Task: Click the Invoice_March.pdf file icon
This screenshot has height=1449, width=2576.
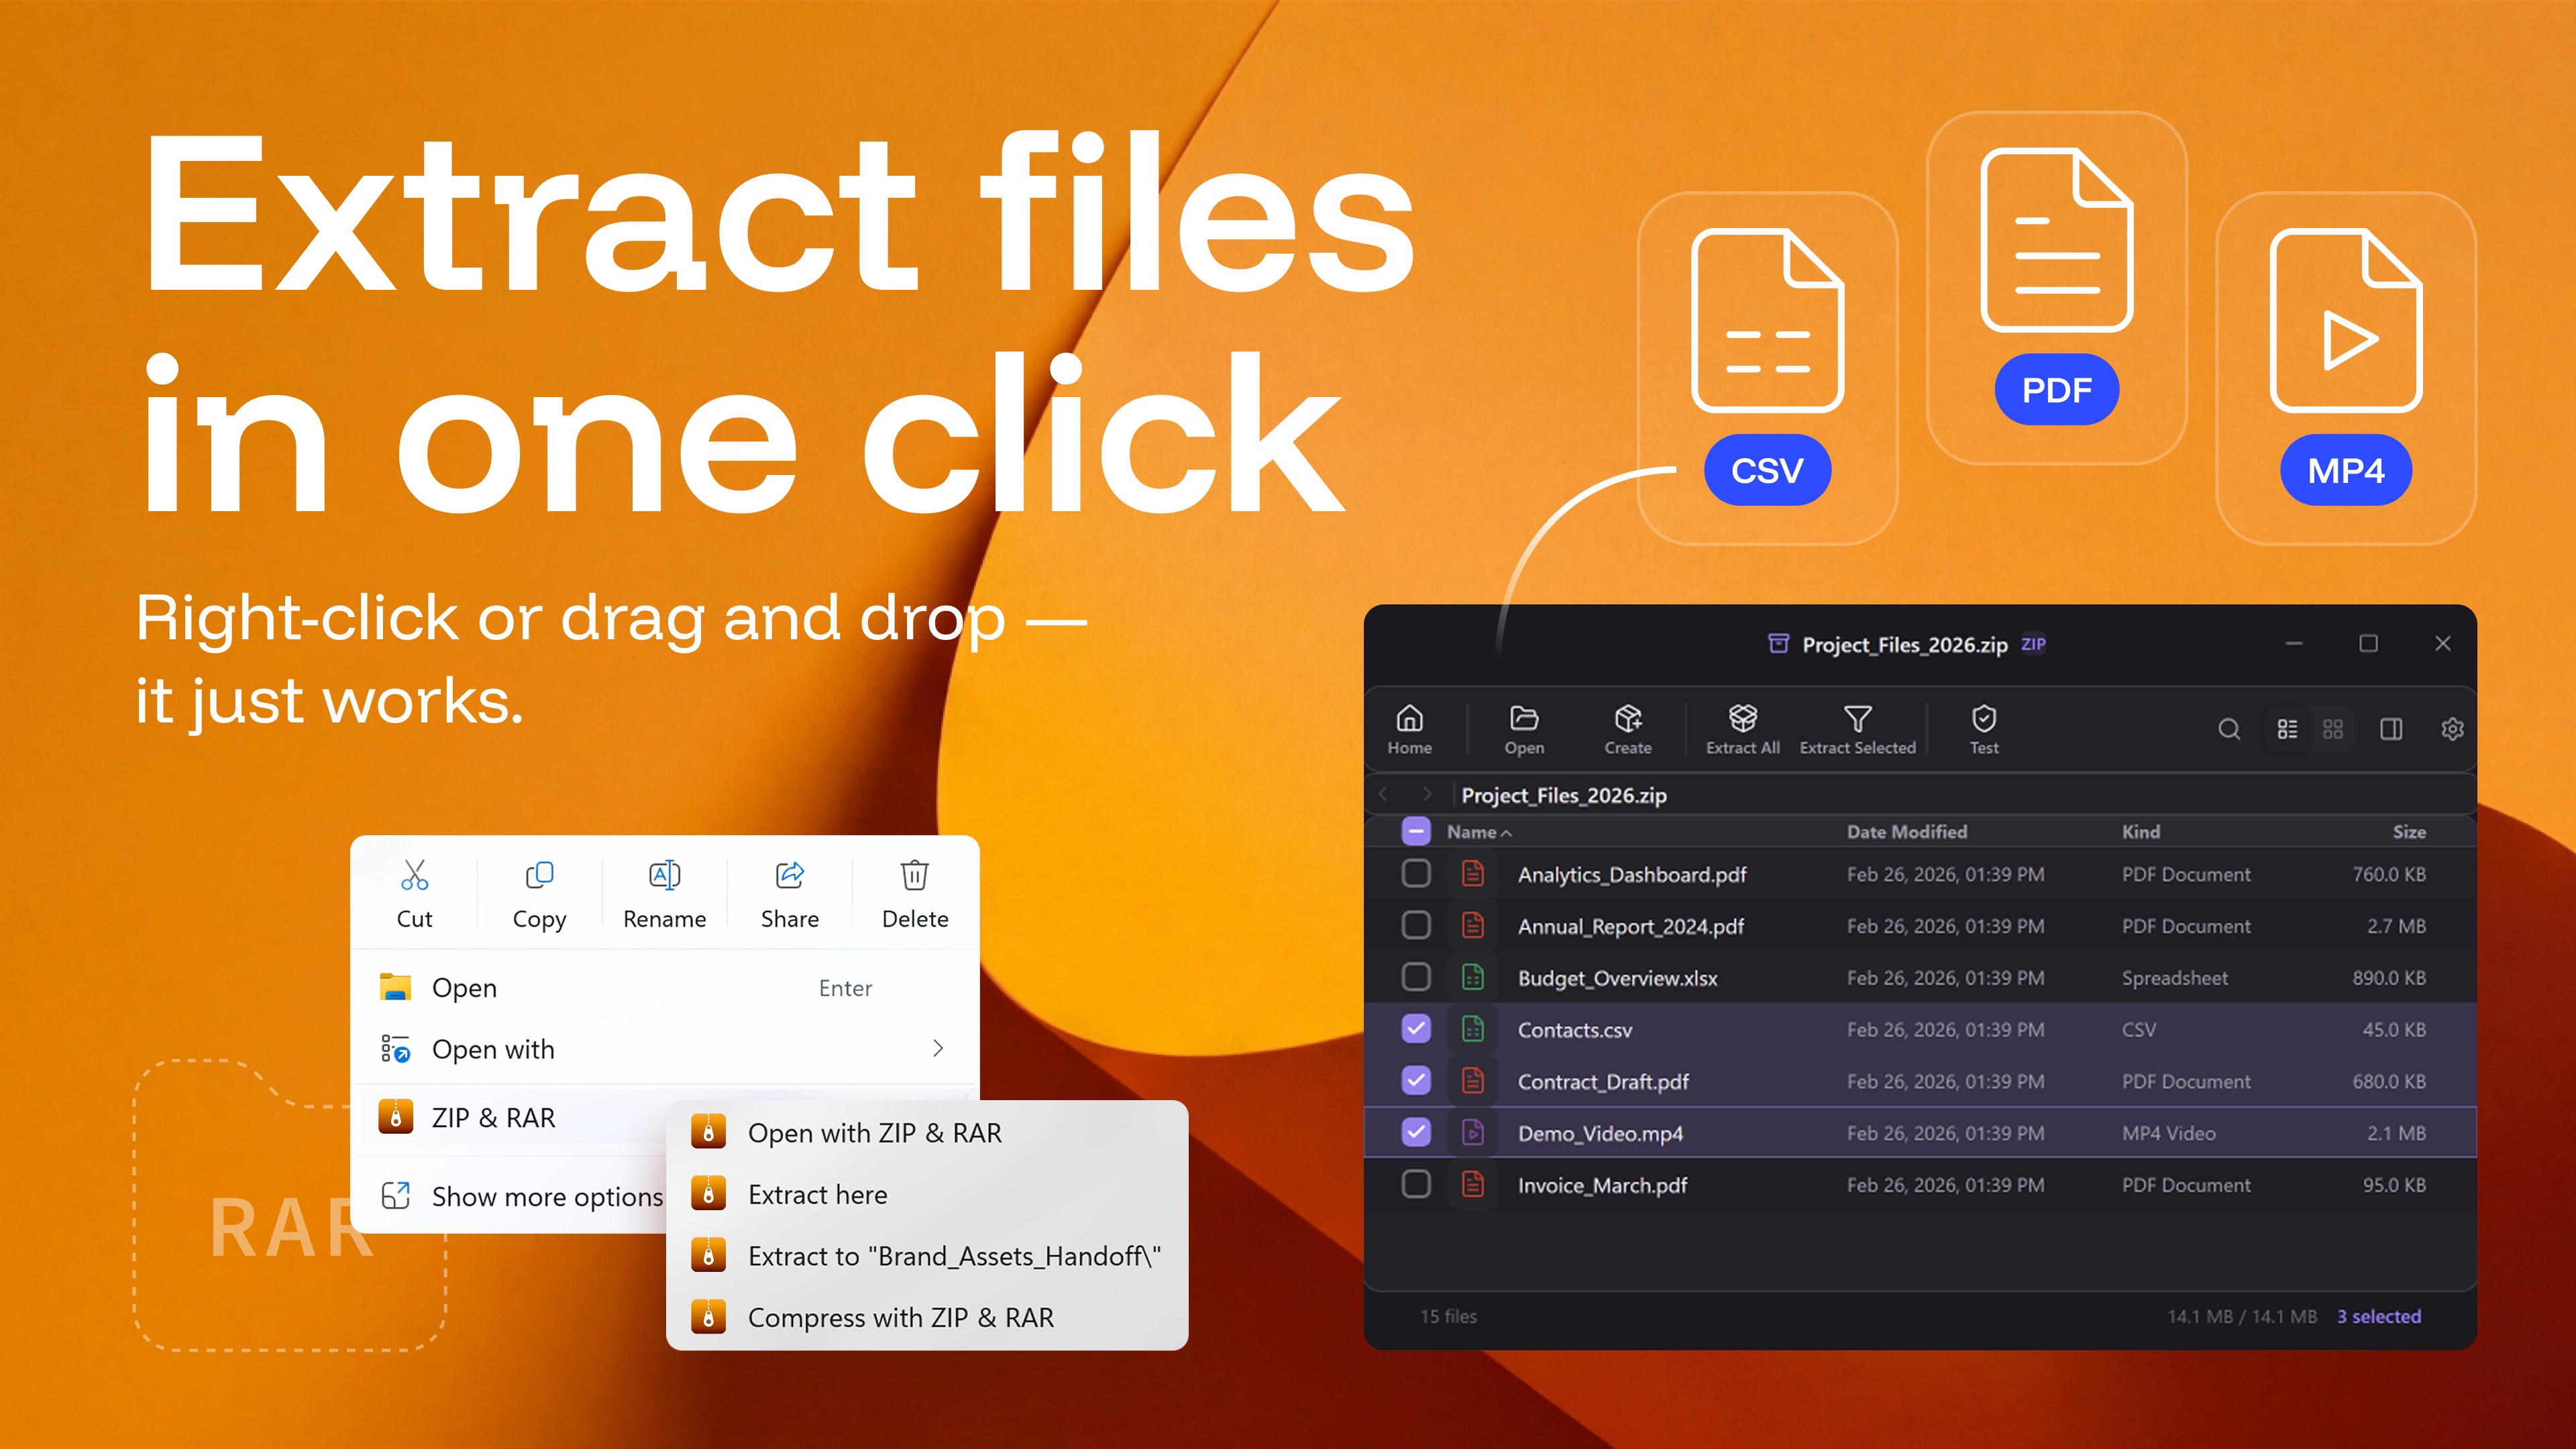Action: (1473, 1184)
